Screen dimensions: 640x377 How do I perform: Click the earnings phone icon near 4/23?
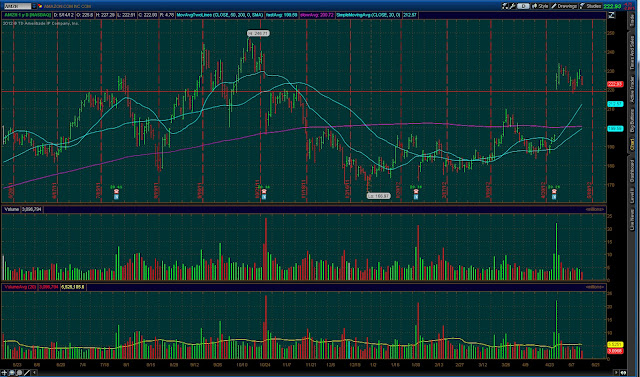554,192
